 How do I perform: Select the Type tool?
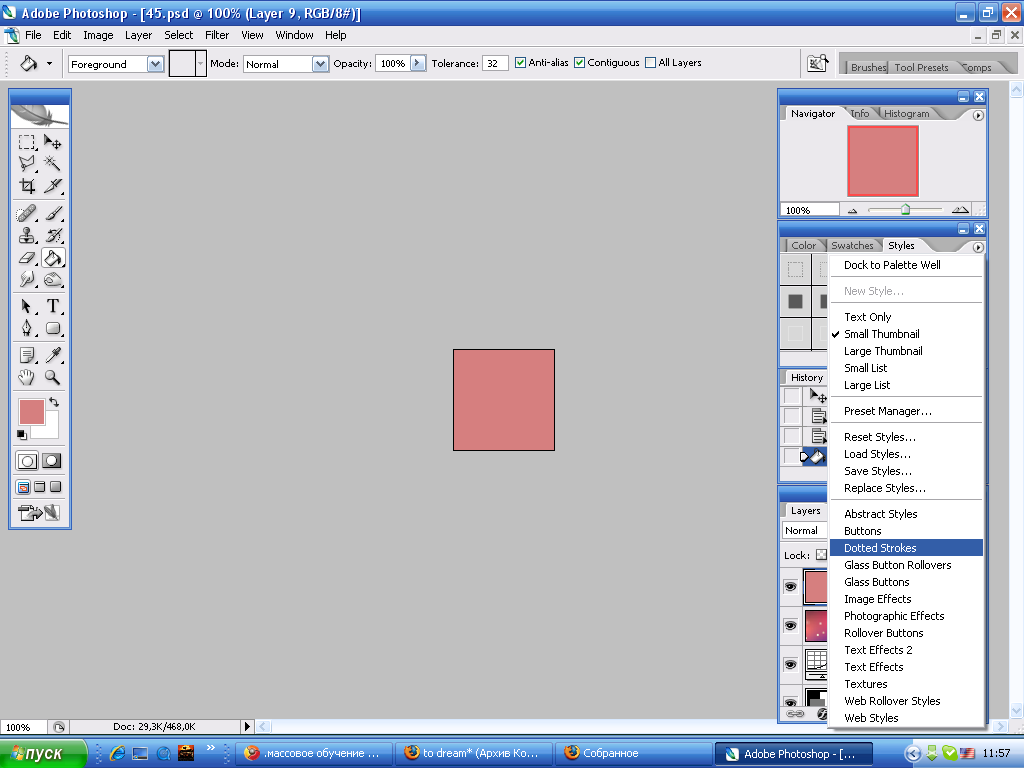pyautogui.click(x=53, y=306)
